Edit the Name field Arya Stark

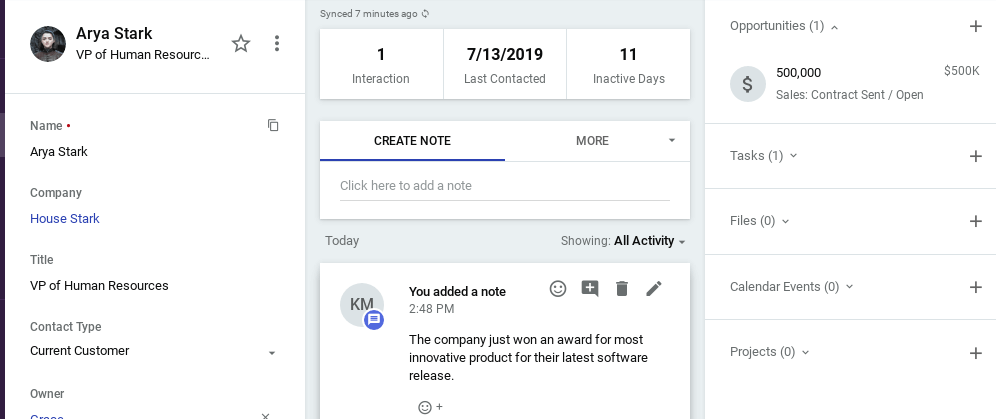[58, 152]
